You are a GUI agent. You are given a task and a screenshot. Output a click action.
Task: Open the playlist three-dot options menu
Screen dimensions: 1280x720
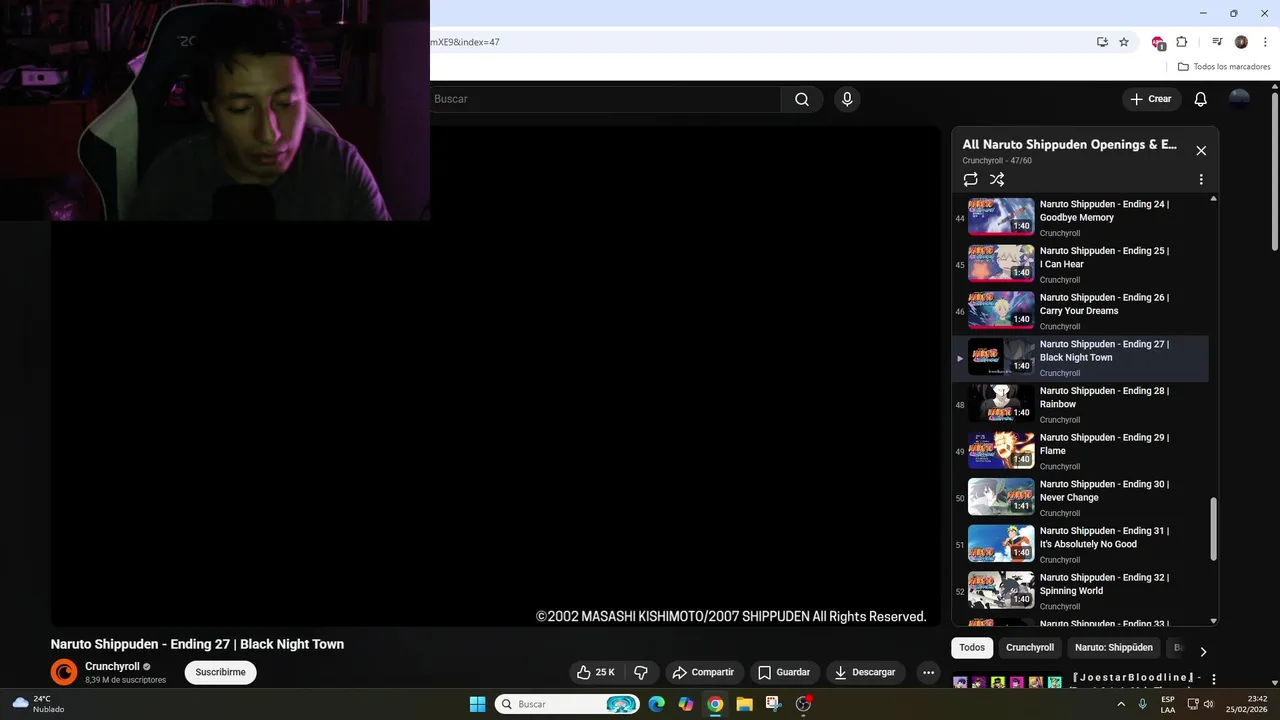[x=1201, y=180]
